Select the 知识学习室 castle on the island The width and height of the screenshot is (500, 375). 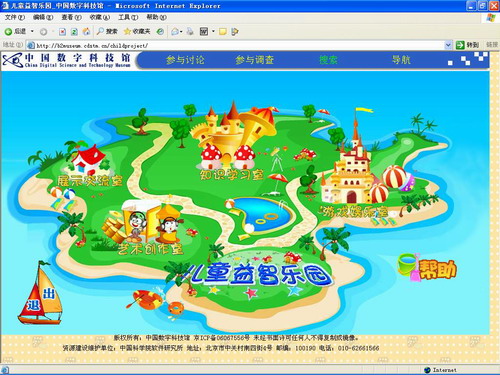[x=232, y=140]
